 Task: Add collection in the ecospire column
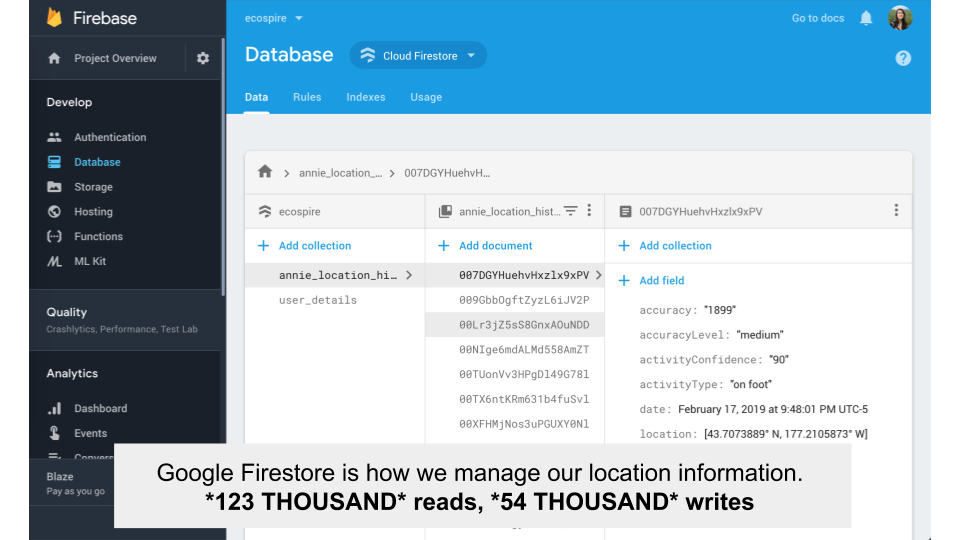point(305,246)
